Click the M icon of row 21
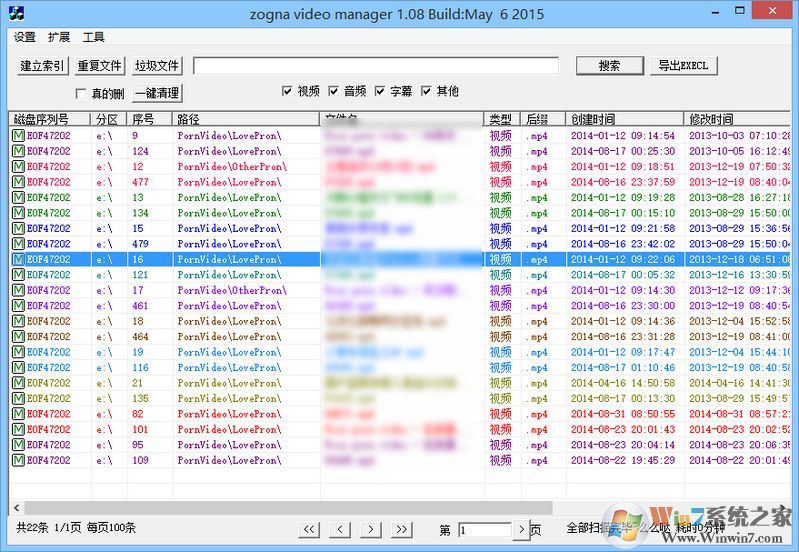This screenshot has height=552, width=799. point(18,383)
